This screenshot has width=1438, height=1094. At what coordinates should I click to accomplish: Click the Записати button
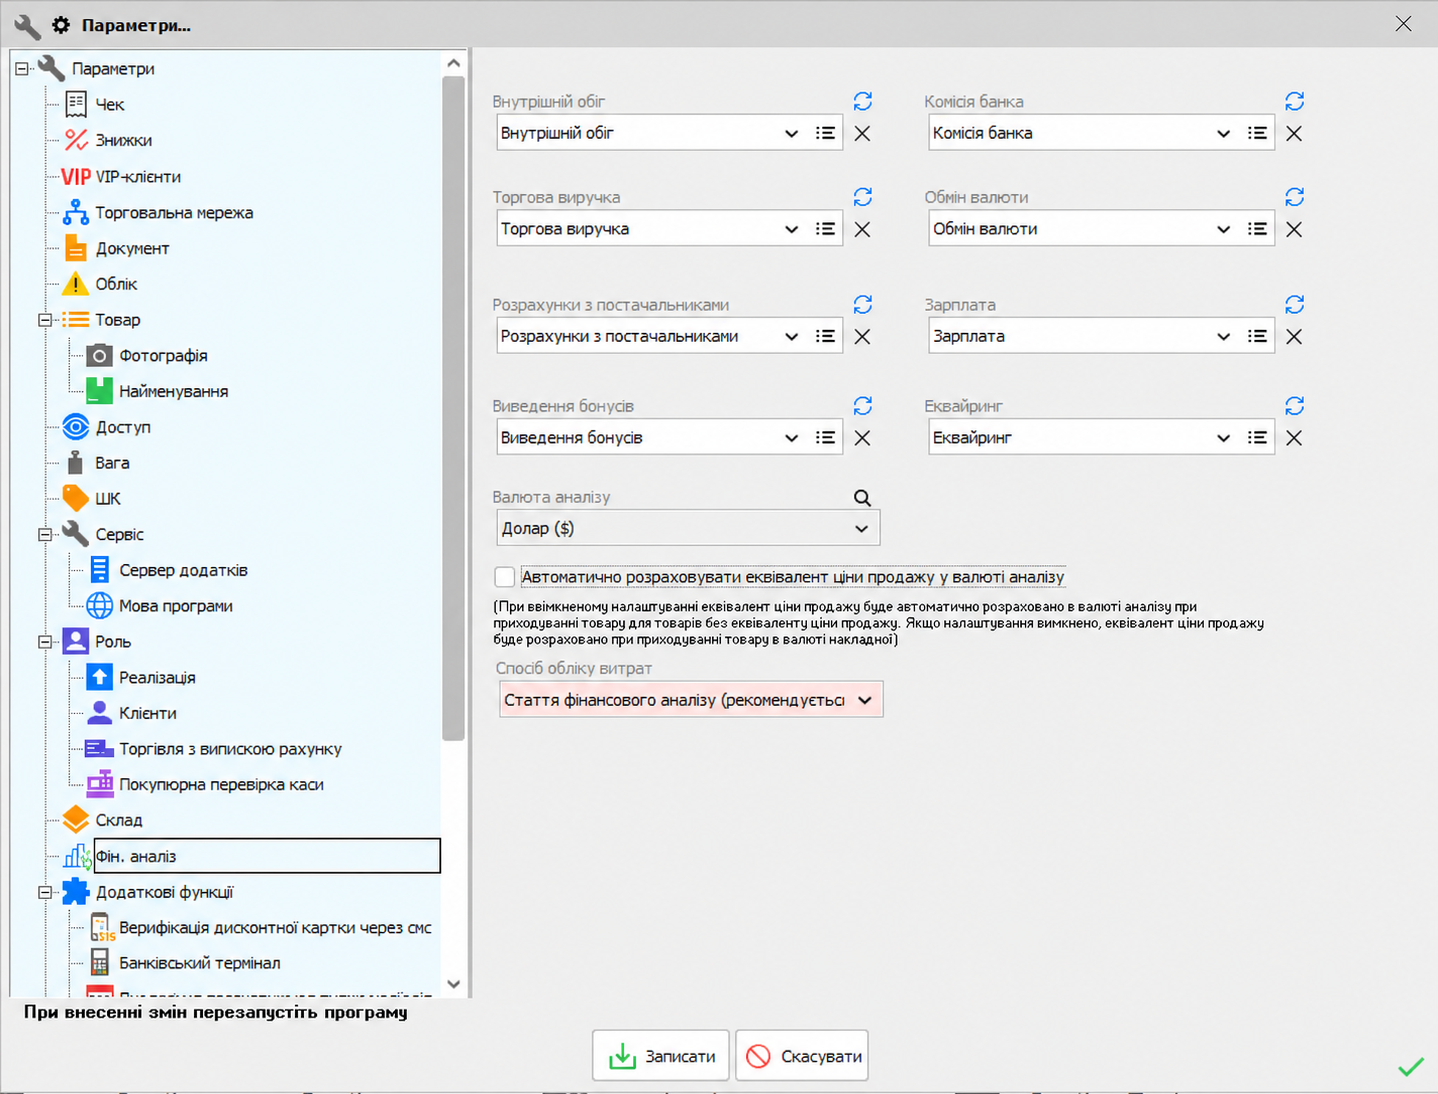[x=660, y=1056]
